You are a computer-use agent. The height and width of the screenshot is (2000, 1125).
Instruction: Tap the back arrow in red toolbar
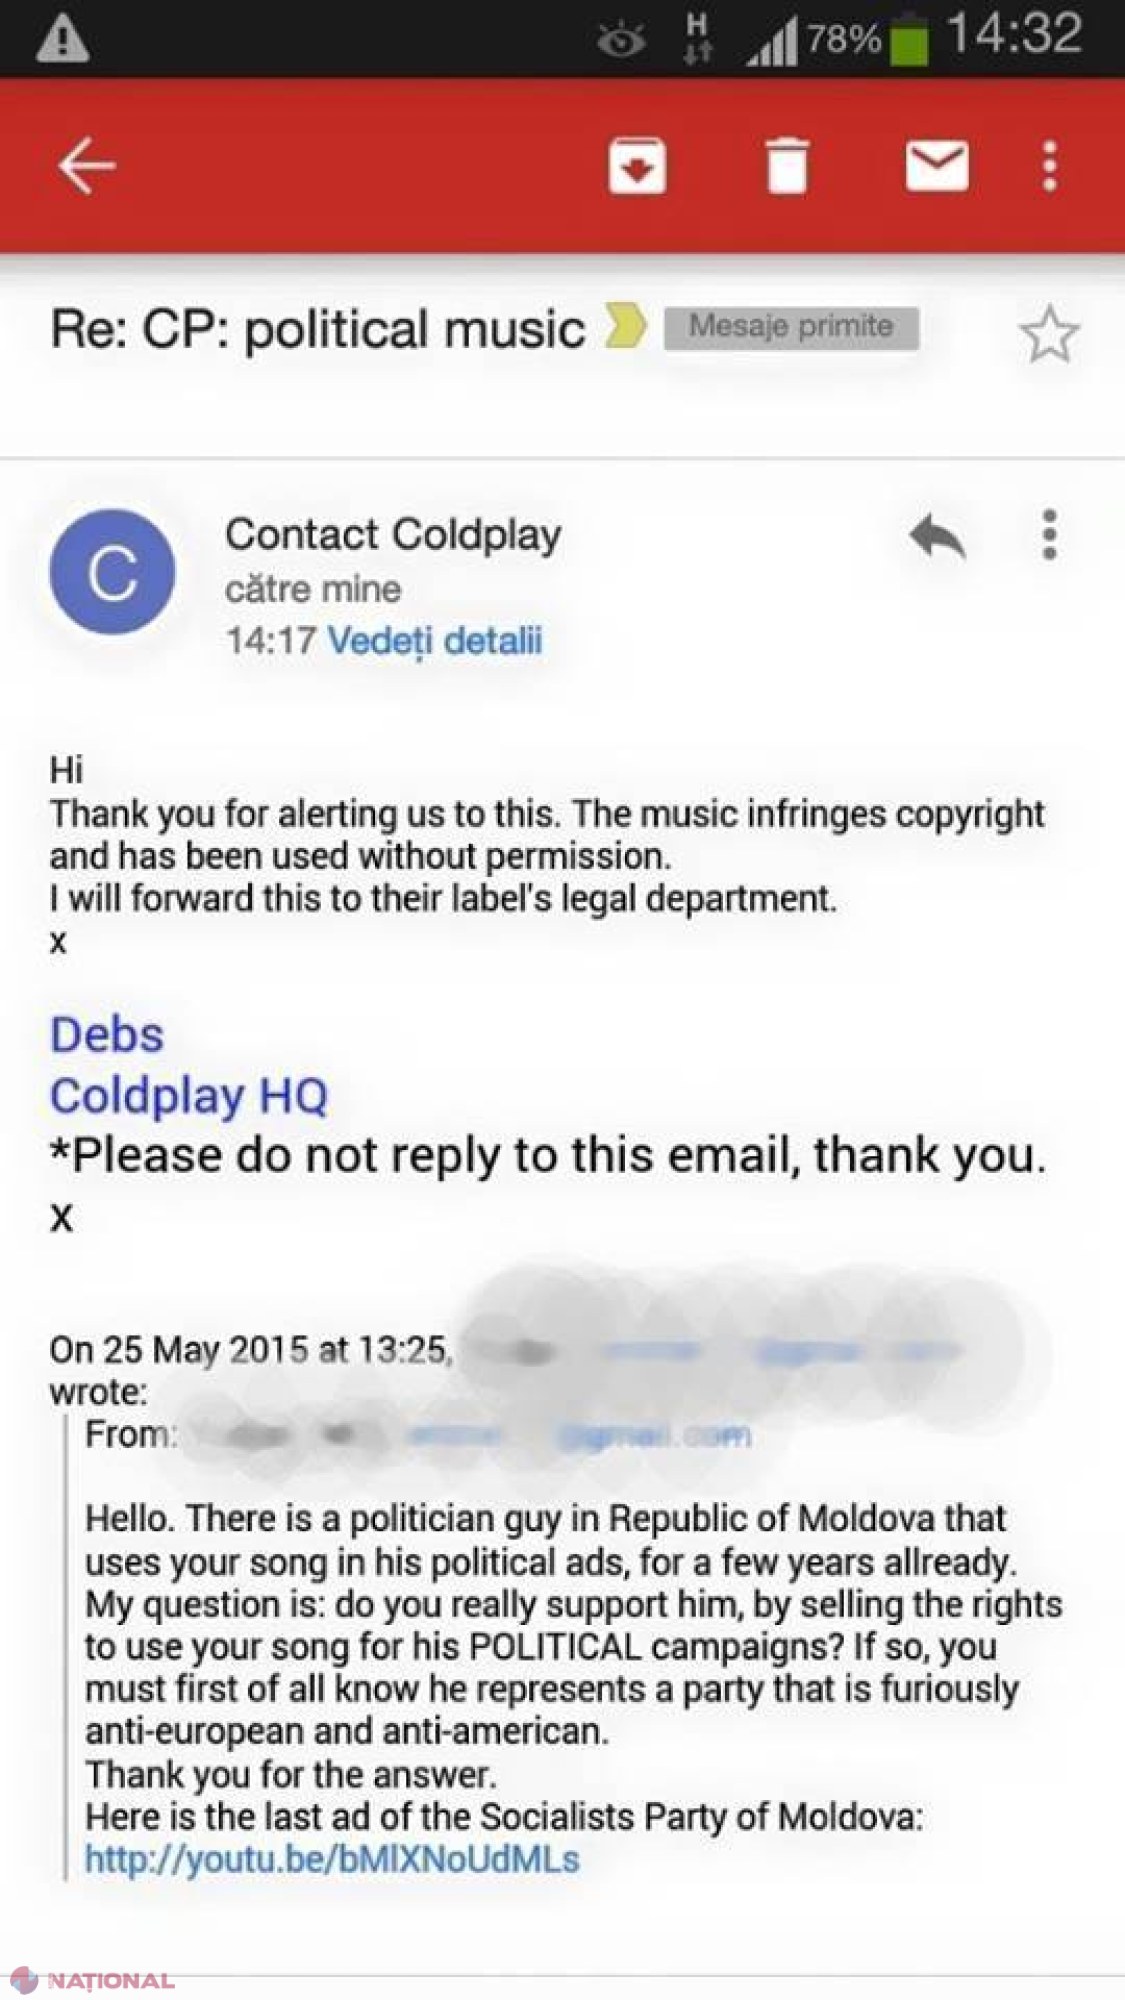click(86, 166)
